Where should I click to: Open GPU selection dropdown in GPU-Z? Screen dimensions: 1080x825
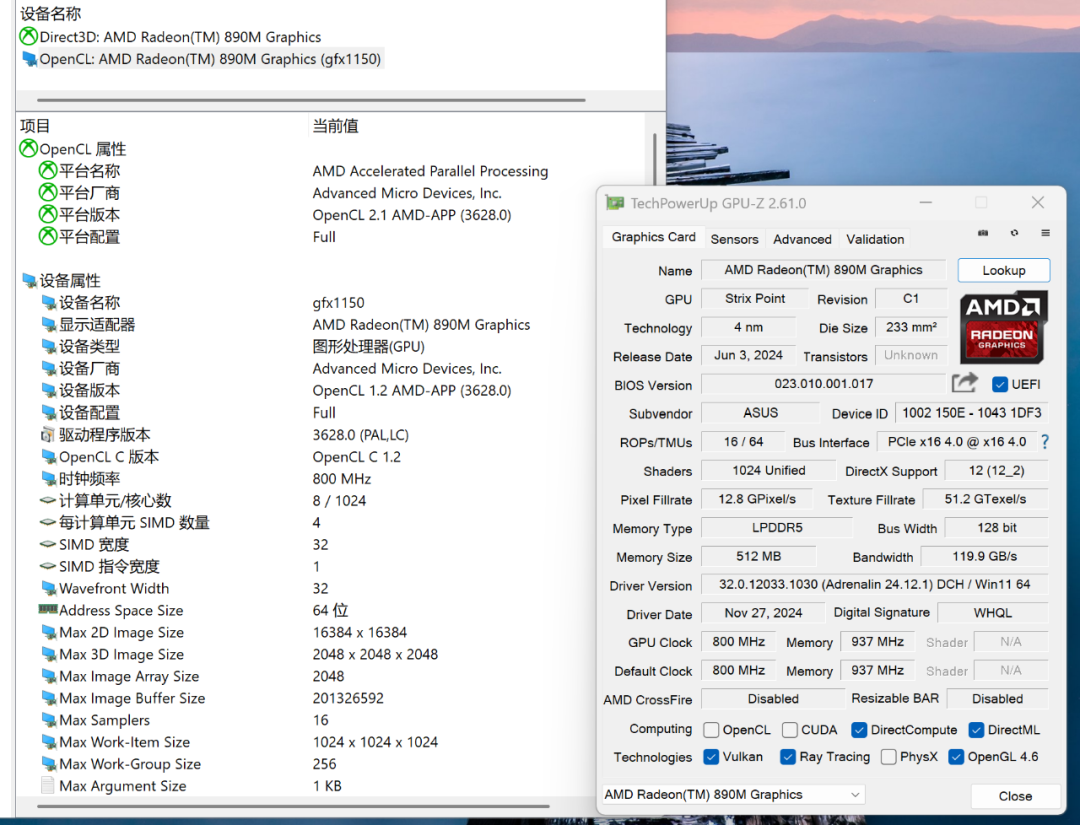click(734, 795)
